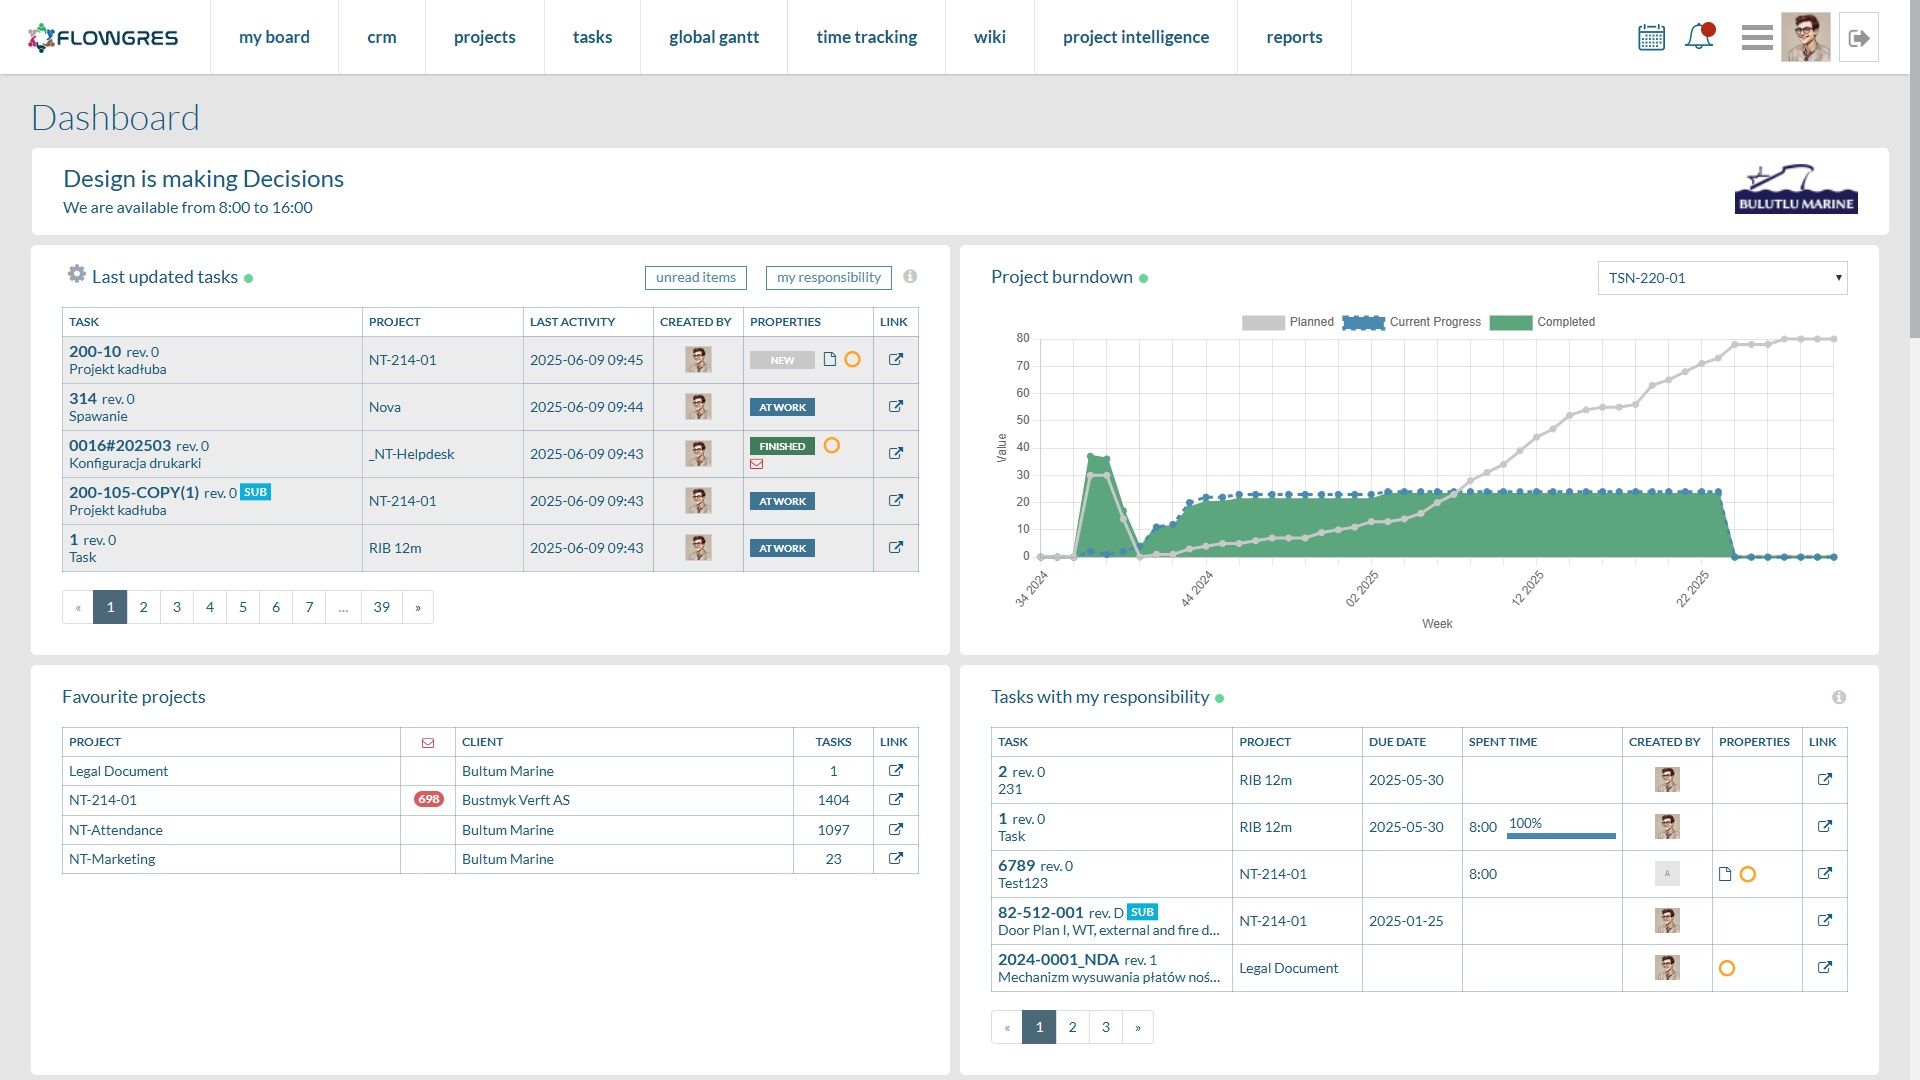Toggle Planned series in chart legend
1920x1080 pixels.
tap(1288, 322)
